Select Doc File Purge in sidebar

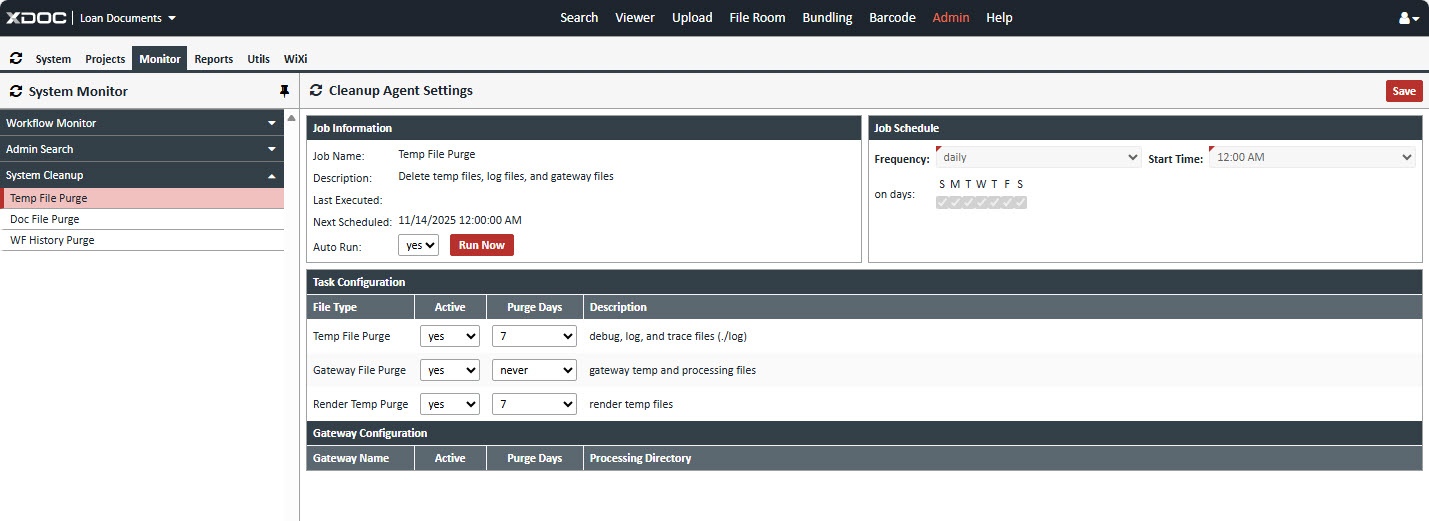click(x=45, y=219)
